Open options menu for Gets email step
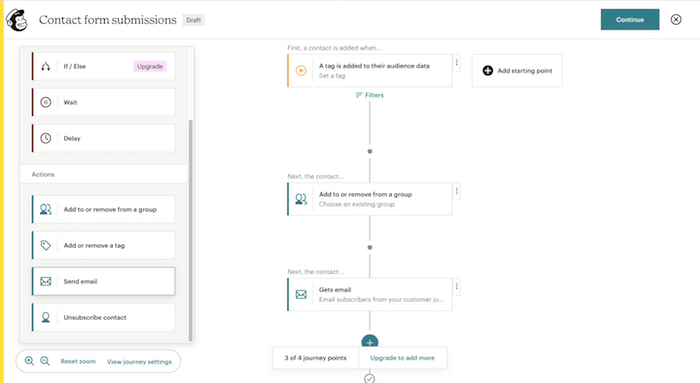Viewport: 700px width, 383px height. pos(456,286)
